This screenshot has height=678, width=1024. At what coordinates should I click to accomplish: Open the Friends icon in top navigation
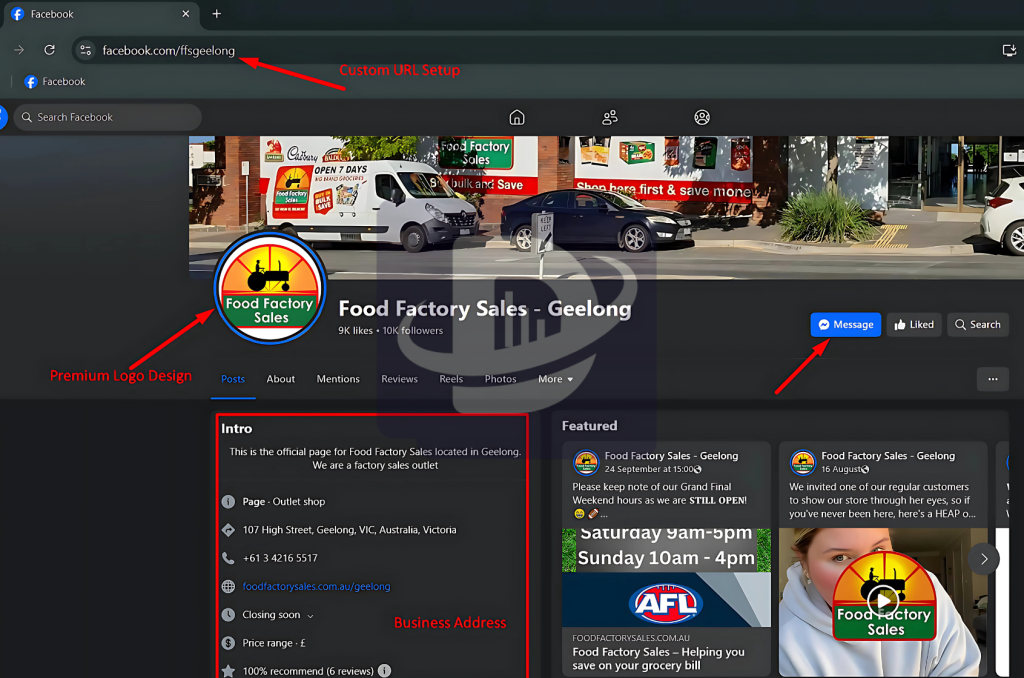(x=609, y=118)
